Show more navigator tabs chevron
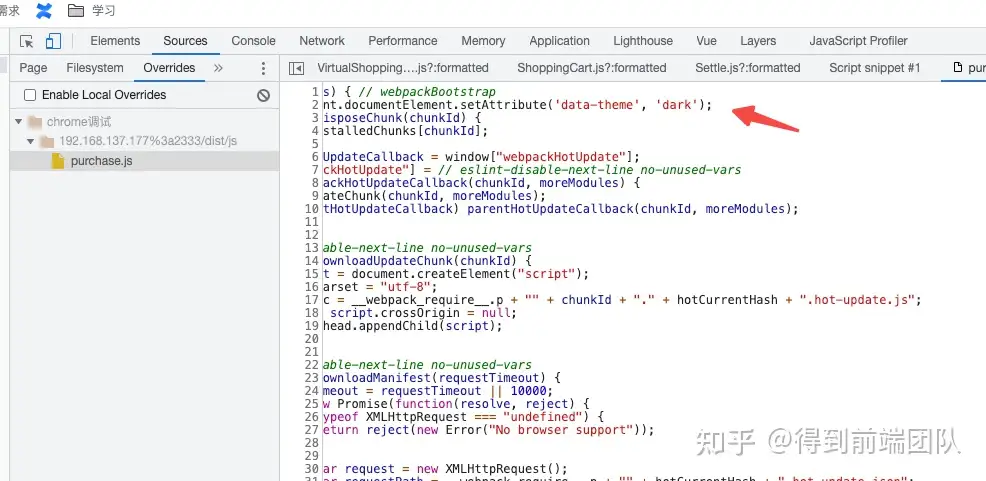986x481 pixels. (218, 68)
